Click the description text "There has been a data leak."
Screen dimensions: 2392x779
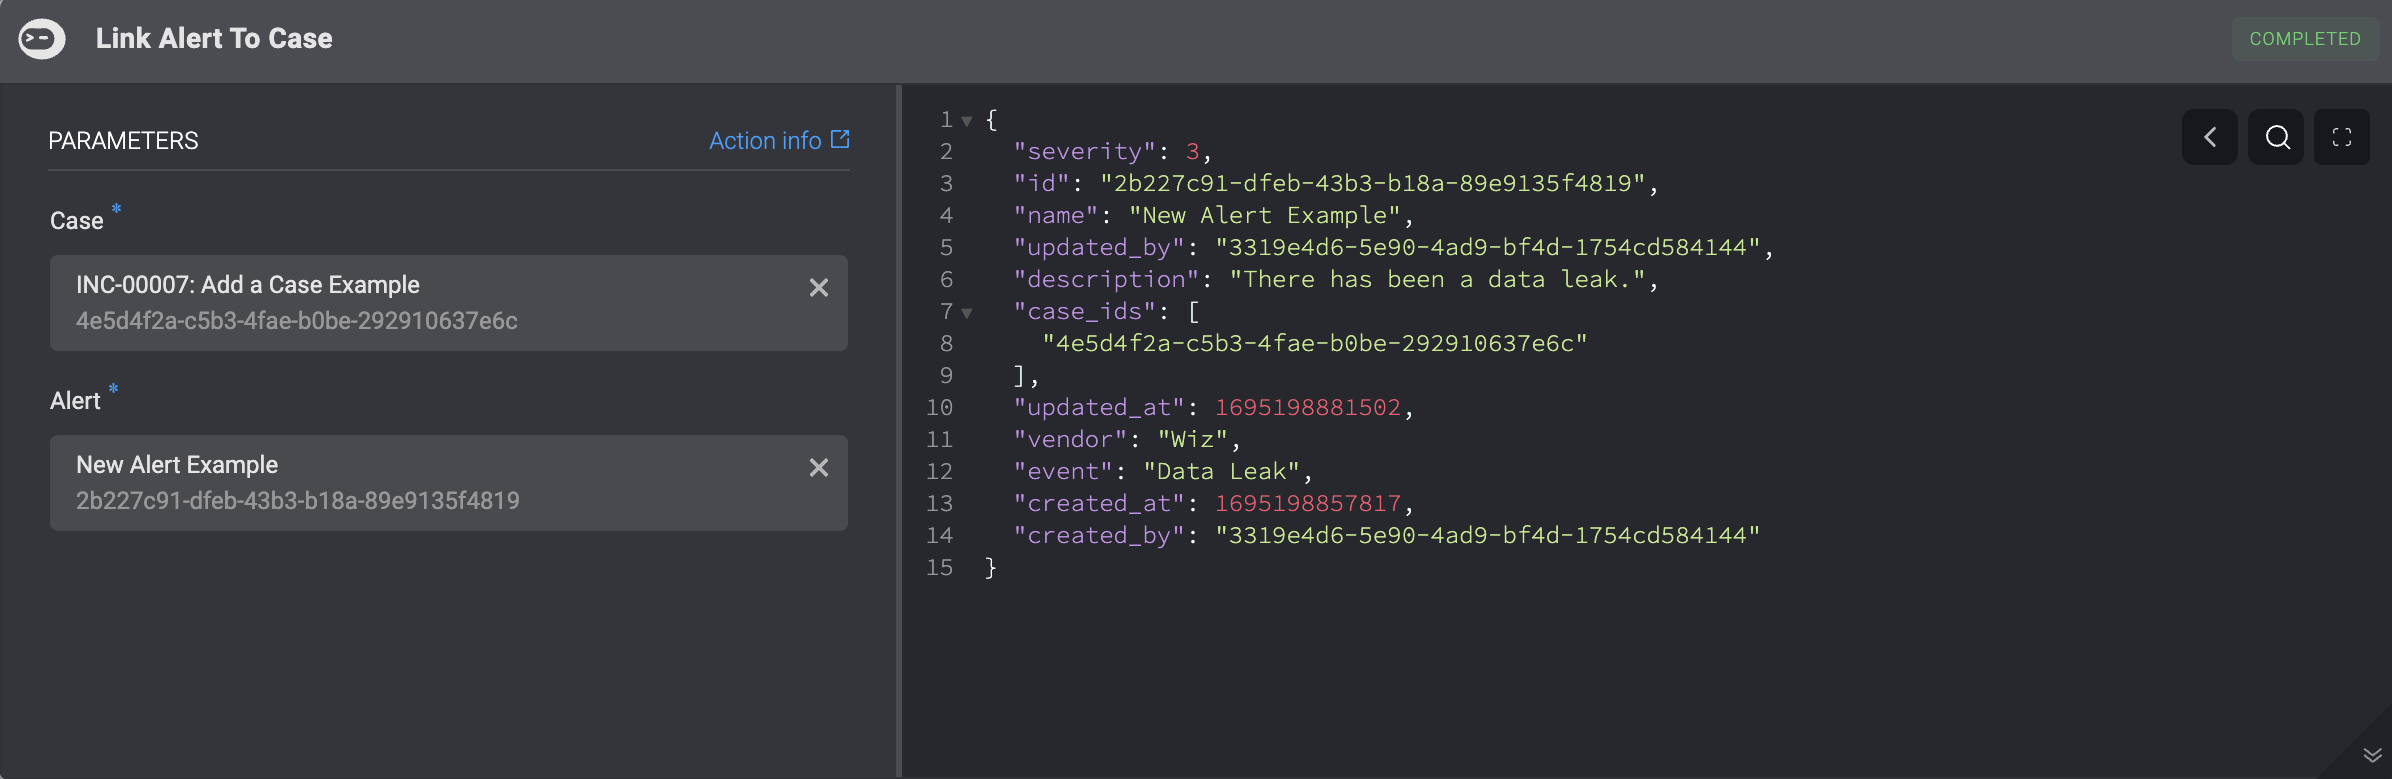click(1438, 279)
